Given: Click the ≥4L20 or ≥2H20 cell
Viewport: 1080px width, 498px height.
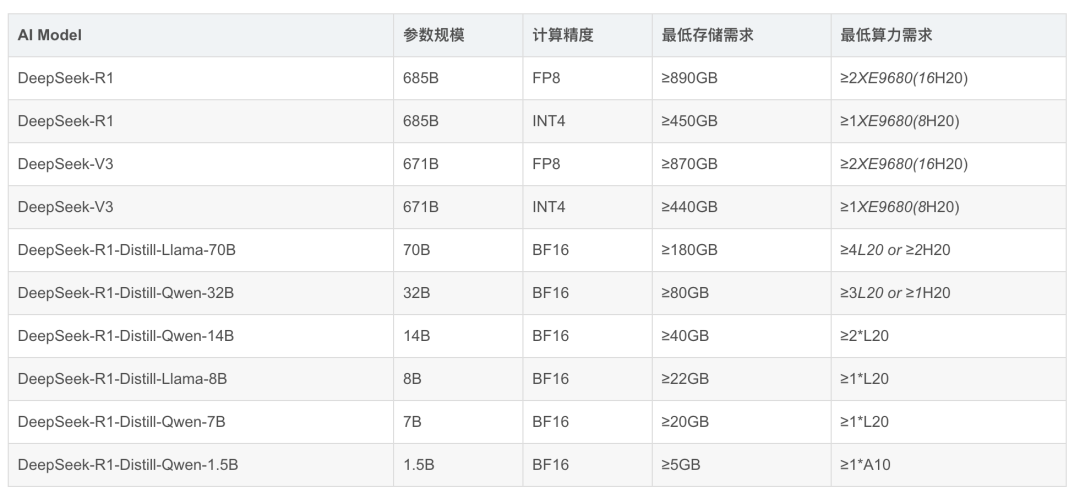Looking at the screenshot, I should point(895,250).
